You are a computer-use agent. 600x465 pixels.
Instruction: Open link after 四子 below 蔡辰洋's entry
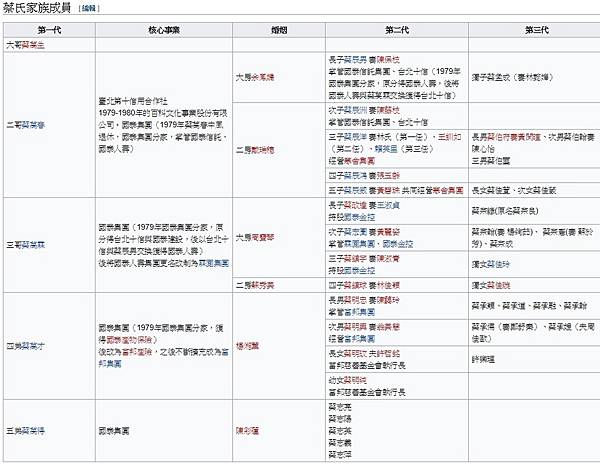(x=355, y=176)
